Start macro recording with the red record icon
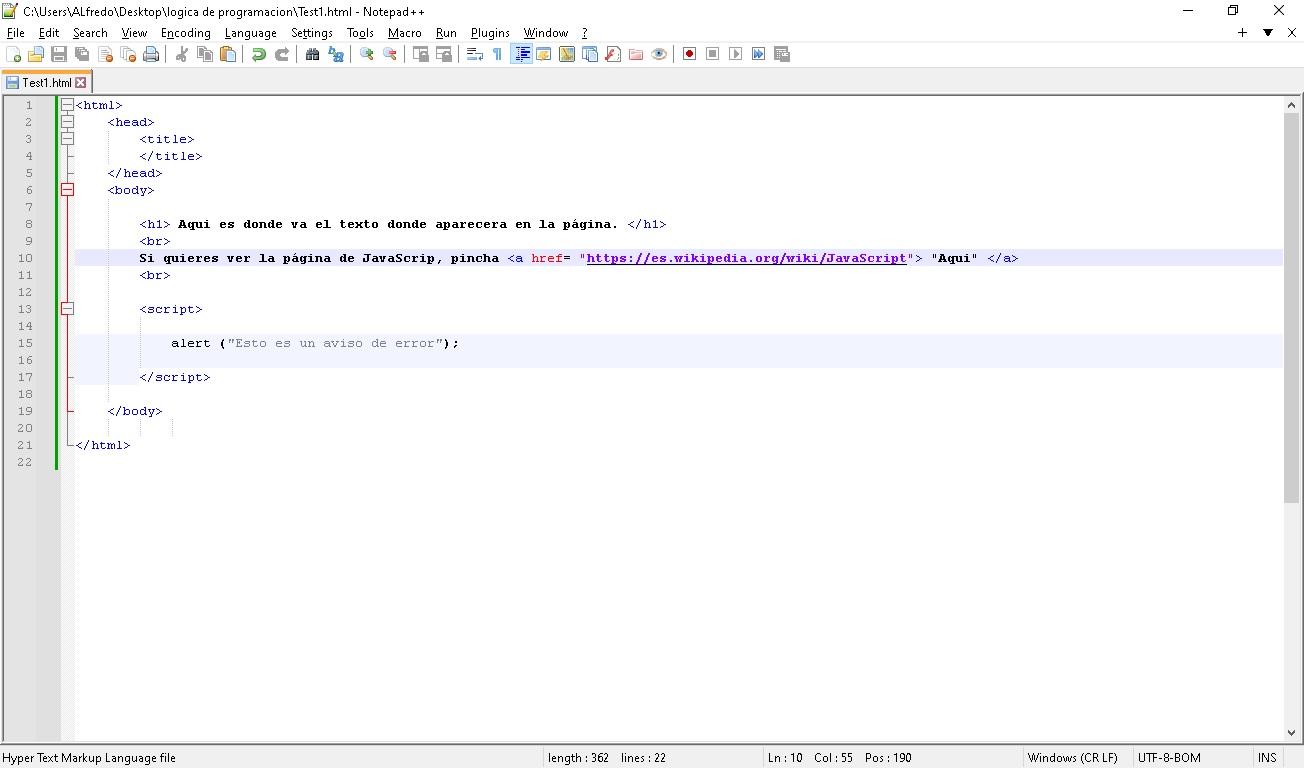Image resolution: width=1304 pixels, height=768 pixels. pyautogui.click(x=689, y=54)
